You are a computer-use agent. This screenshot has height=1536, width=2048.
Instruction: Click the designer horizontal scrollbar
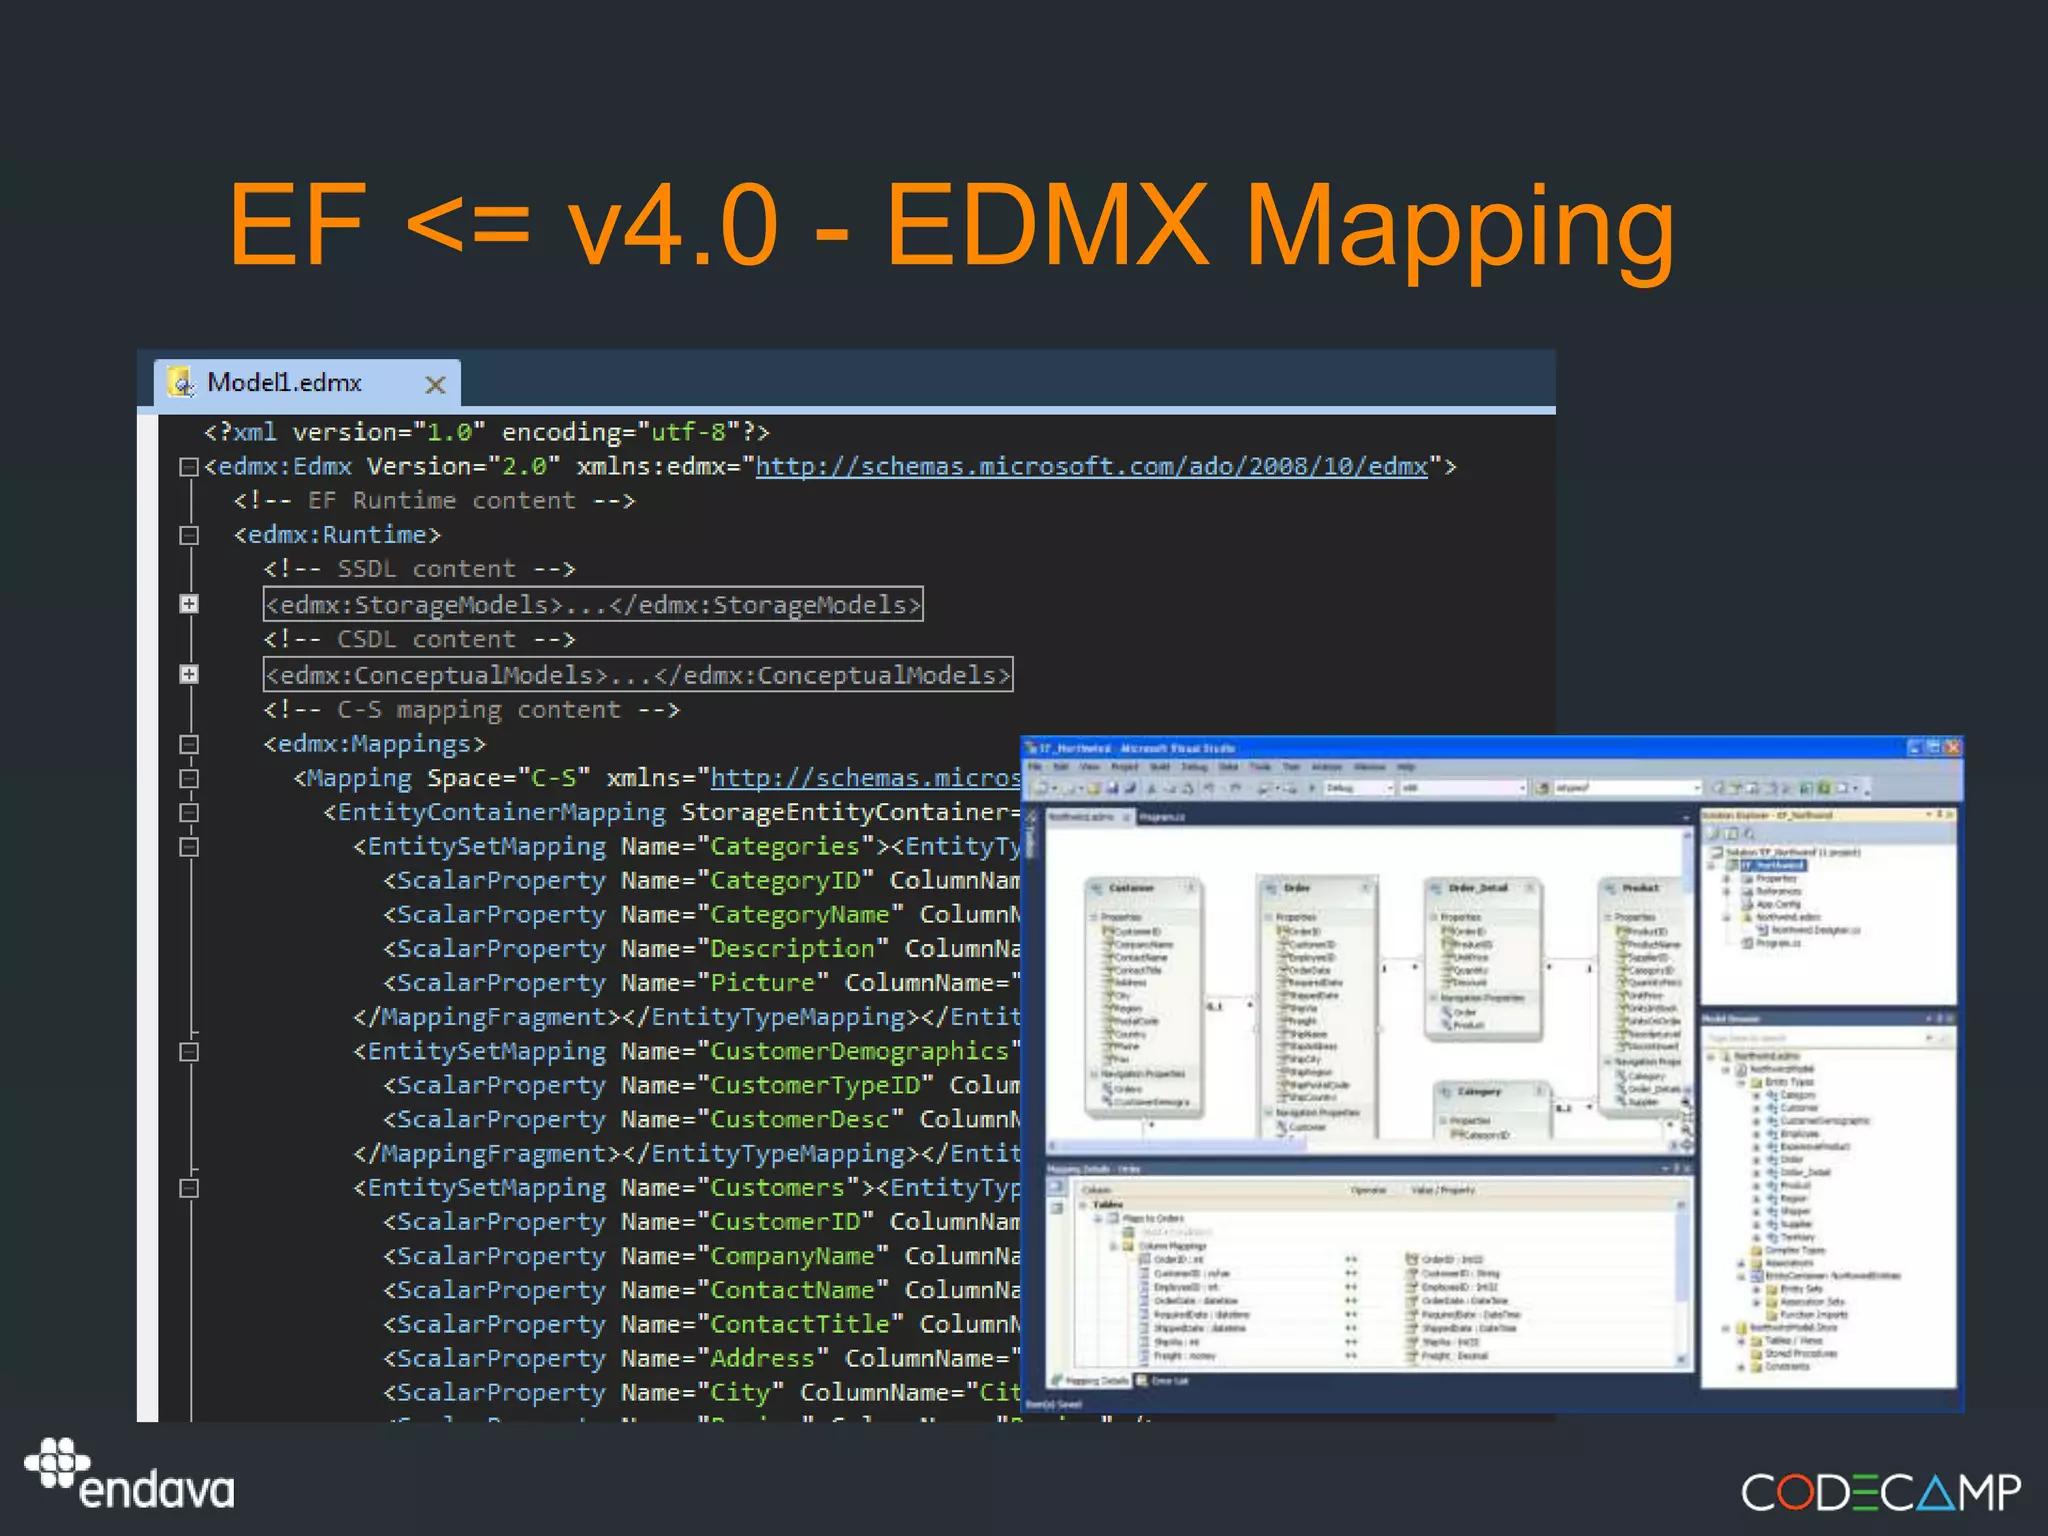(x=1361, y=1146)
